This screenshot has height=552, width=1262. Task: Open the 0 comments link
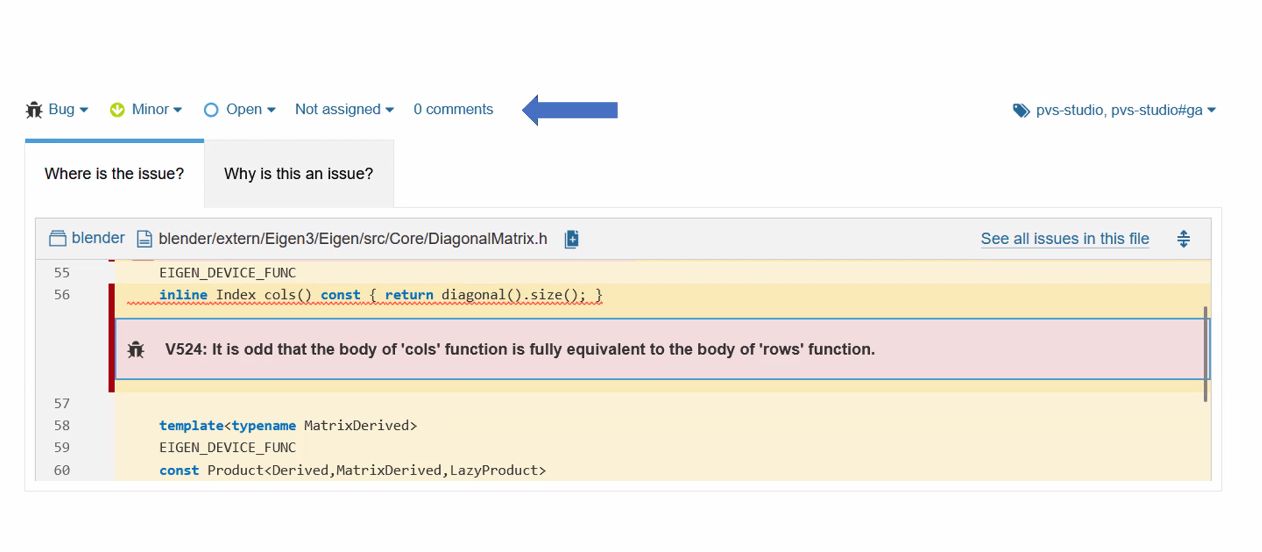[453, 110]
